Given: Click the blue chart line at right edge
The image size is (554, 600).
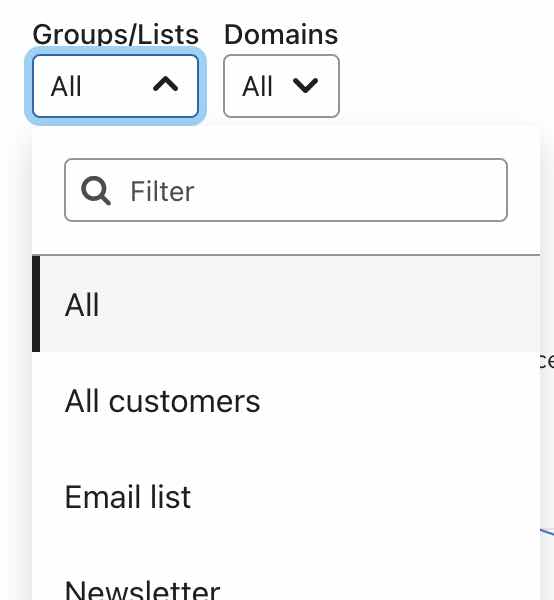Looking at the screenshot, I should [x=547, y=532].
